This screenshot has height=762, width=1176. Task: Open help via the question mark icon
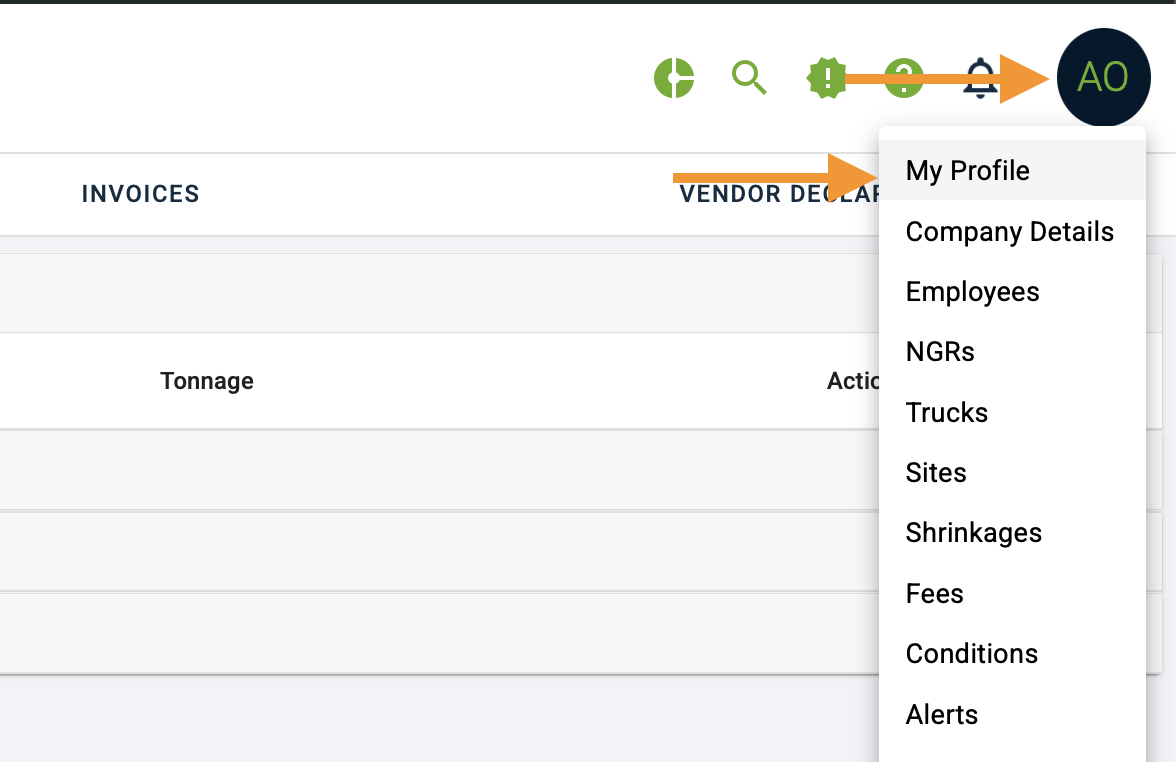click(904, 78)
